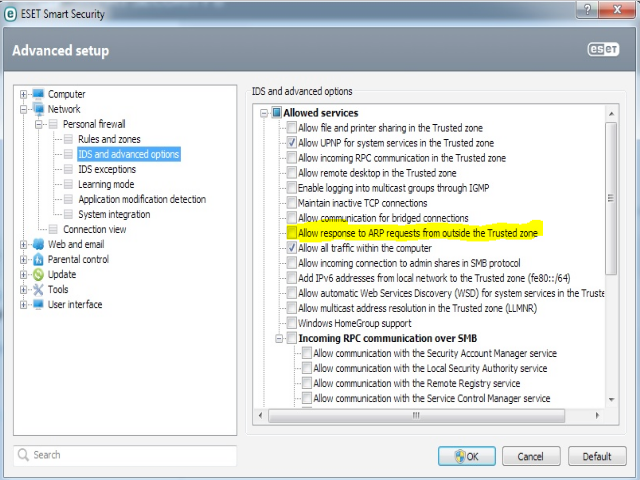
Task: Expand the Computer tree node
Action: [x=23, y=94]
